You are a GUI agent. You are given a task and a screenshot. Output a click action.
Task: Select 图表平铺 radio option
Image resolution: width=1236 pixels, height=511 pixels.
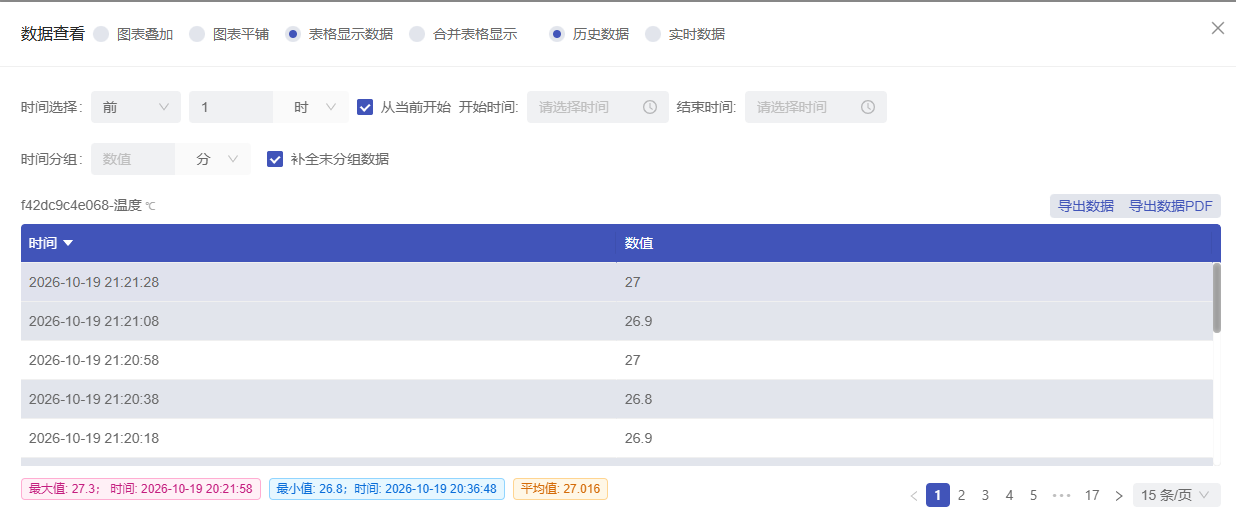pyautogui.click(x=197, y=34)
